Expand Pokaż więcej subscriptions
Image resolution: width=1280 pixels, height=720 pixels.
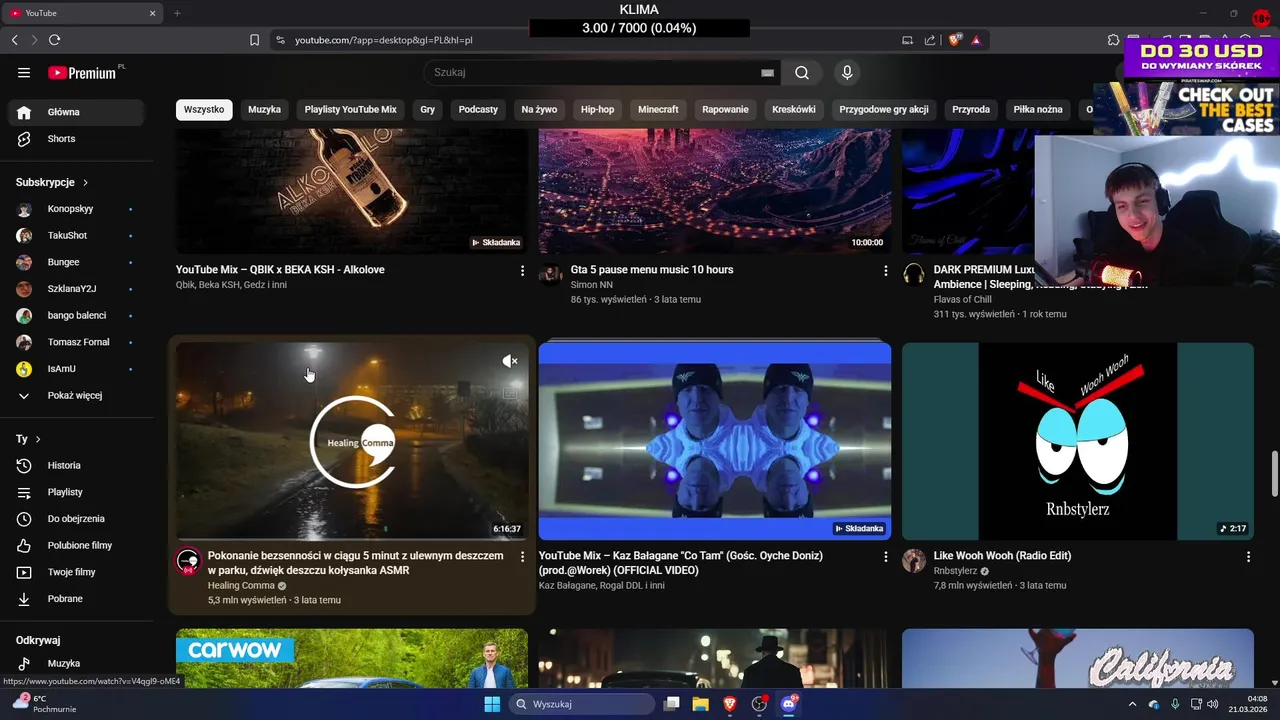(77, 395)
